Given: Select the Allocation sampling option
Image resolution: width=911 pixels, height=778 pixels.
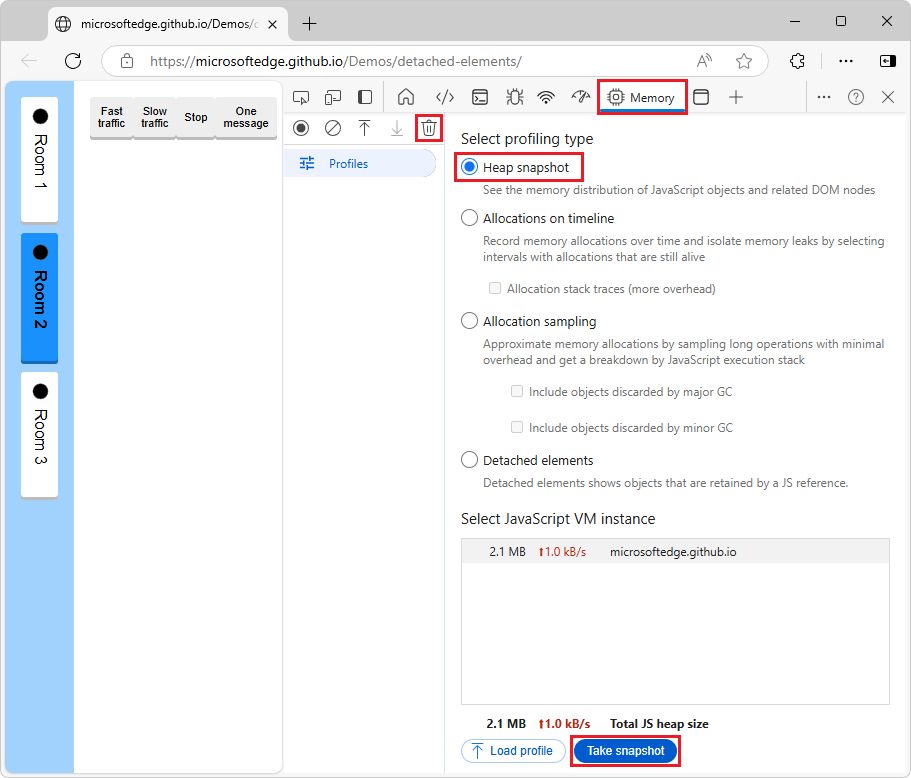Looking at the screenshot, I should click(x=469, y=321).
